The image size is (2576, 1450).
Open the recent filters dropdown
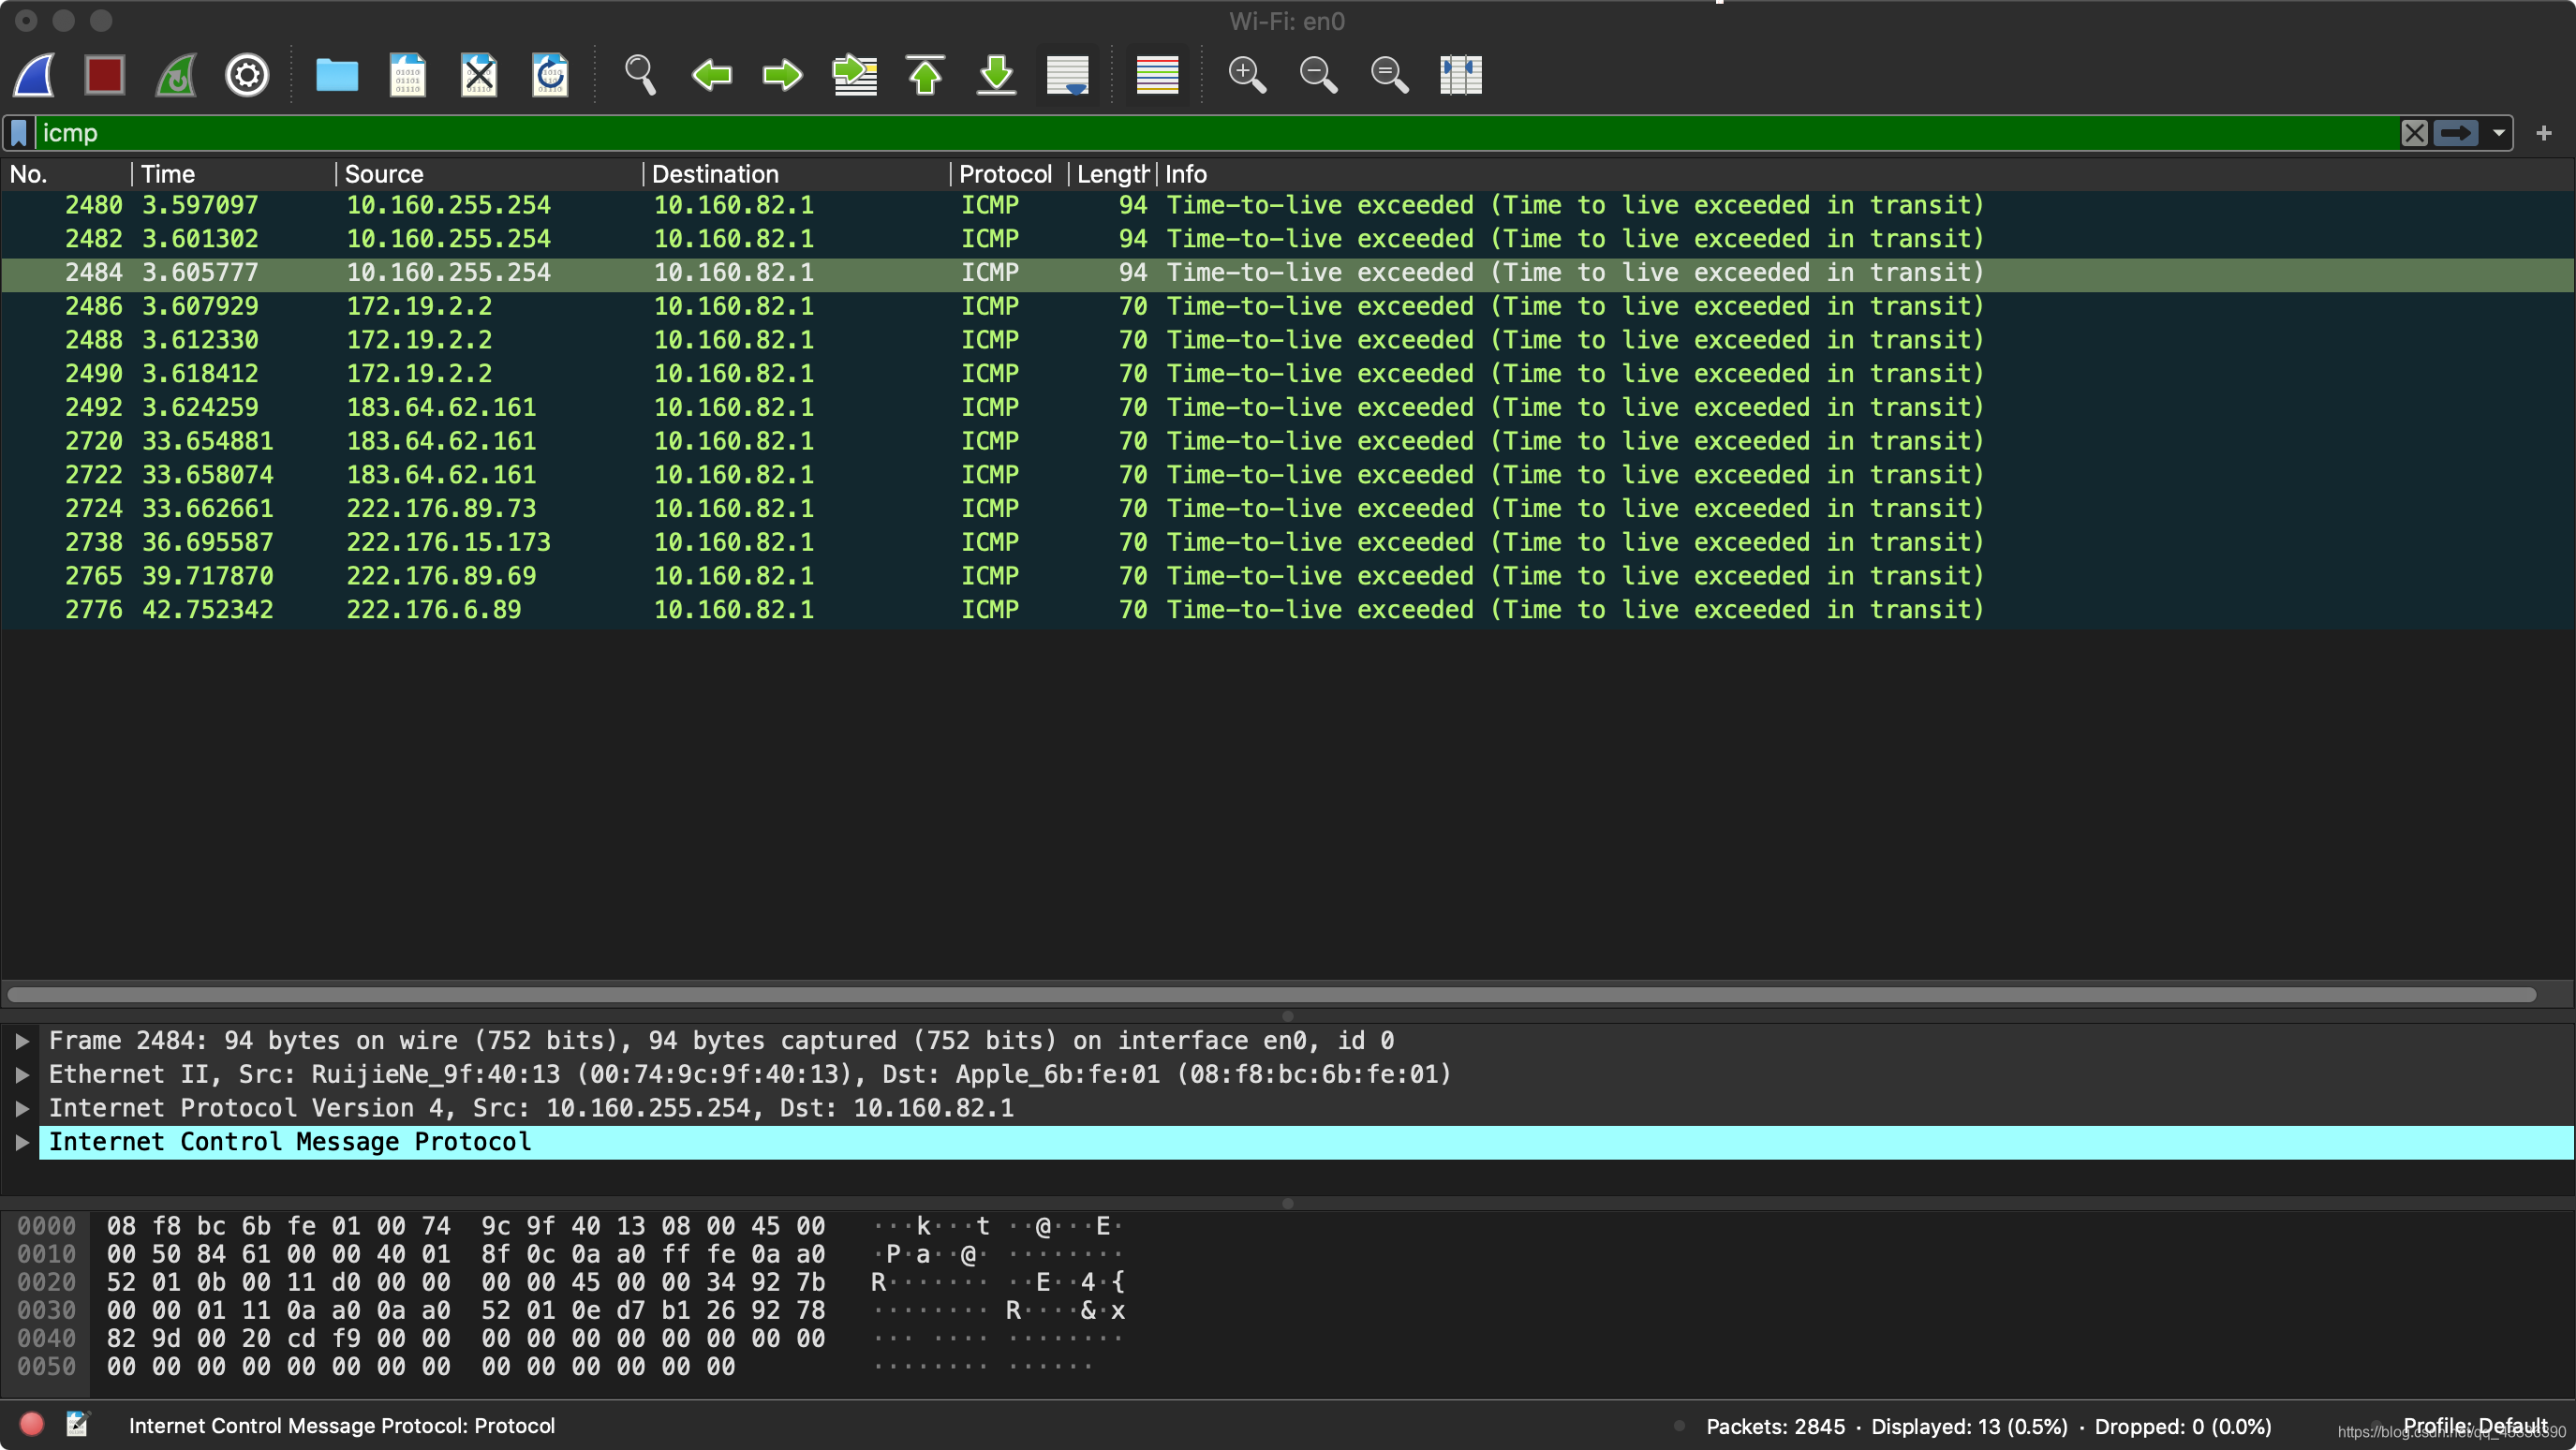pos(2498,133)
